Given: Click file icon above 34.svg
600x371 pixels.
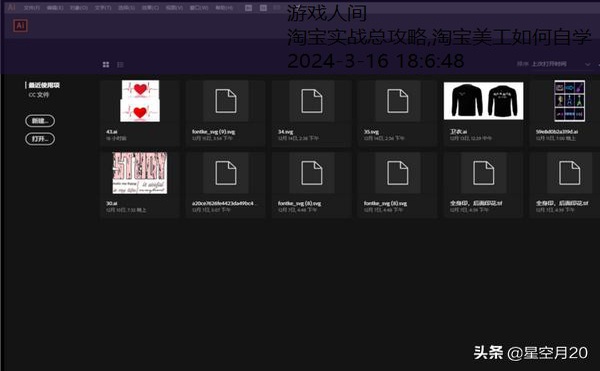Looking at the screenshot, I should pos(312,101).
